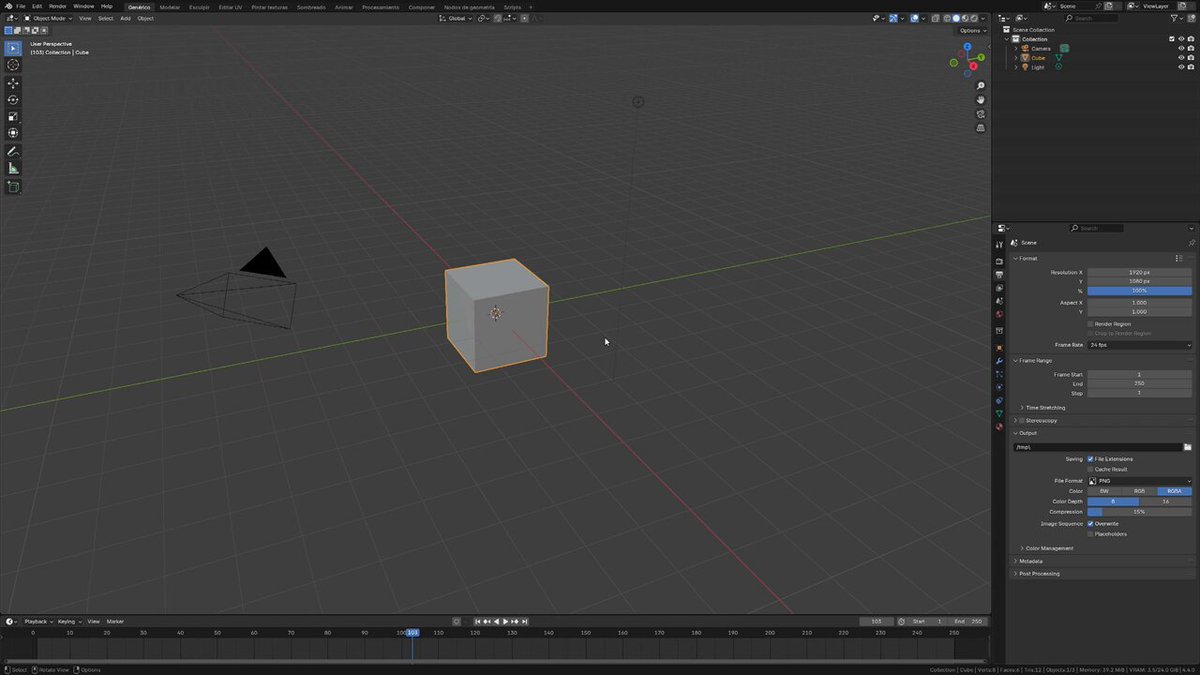Enable the Render Region checkbox

click(x=1090, y=324)
